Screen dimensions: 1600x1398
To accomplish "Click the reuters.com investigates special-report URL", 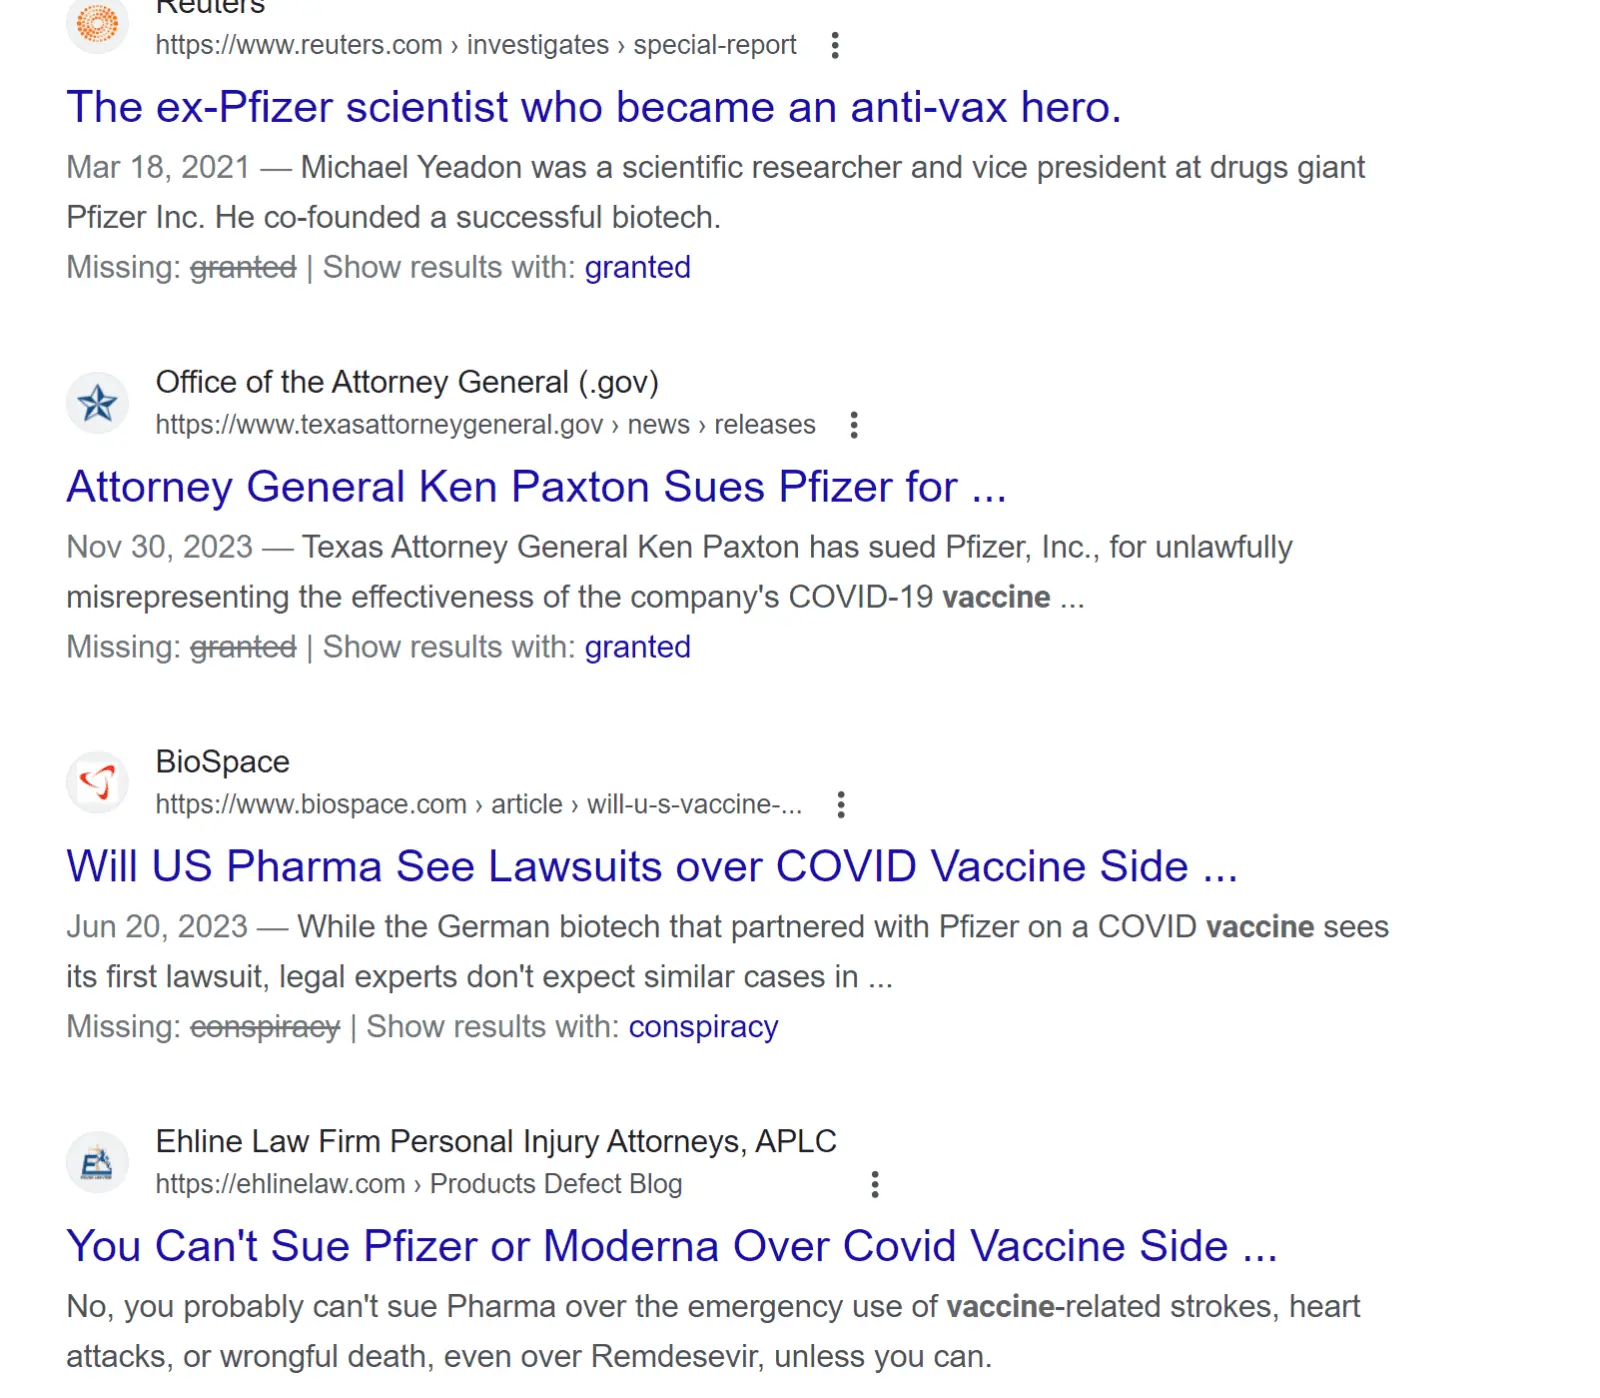I will click(475, 45).
